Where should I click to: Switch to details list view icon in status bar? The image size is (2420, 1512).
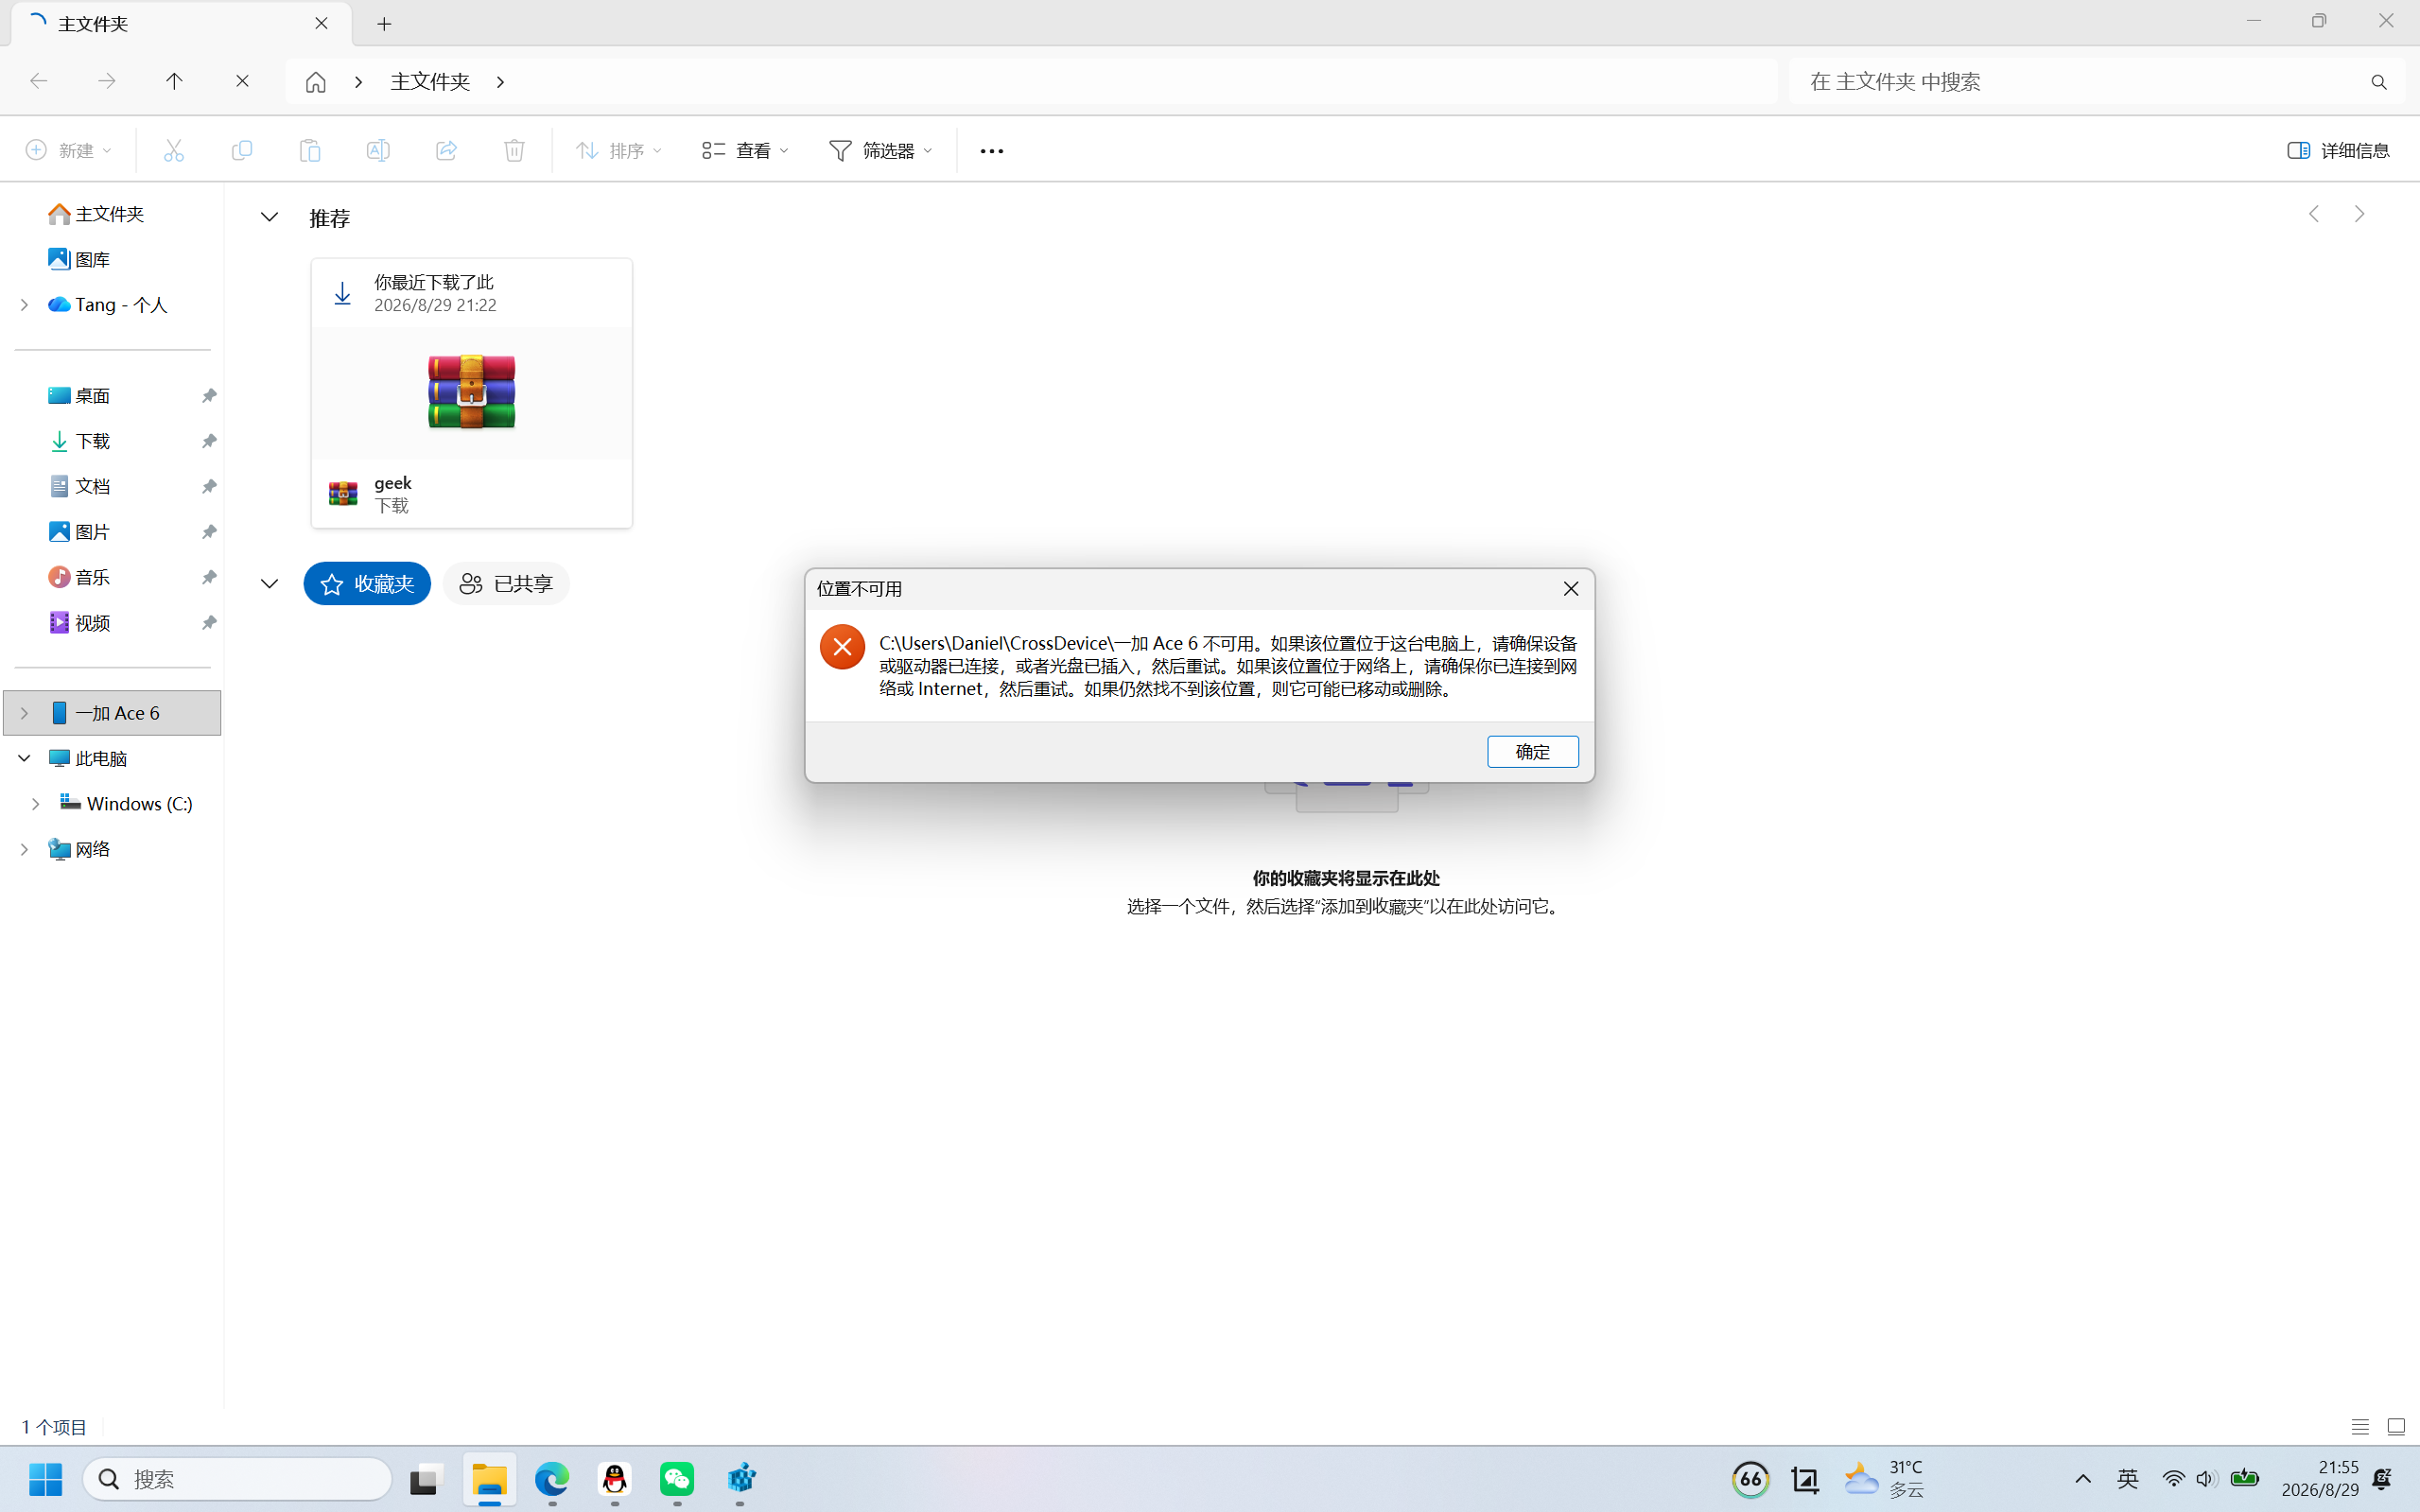pyautogui.click(x=2360, y=1427)
